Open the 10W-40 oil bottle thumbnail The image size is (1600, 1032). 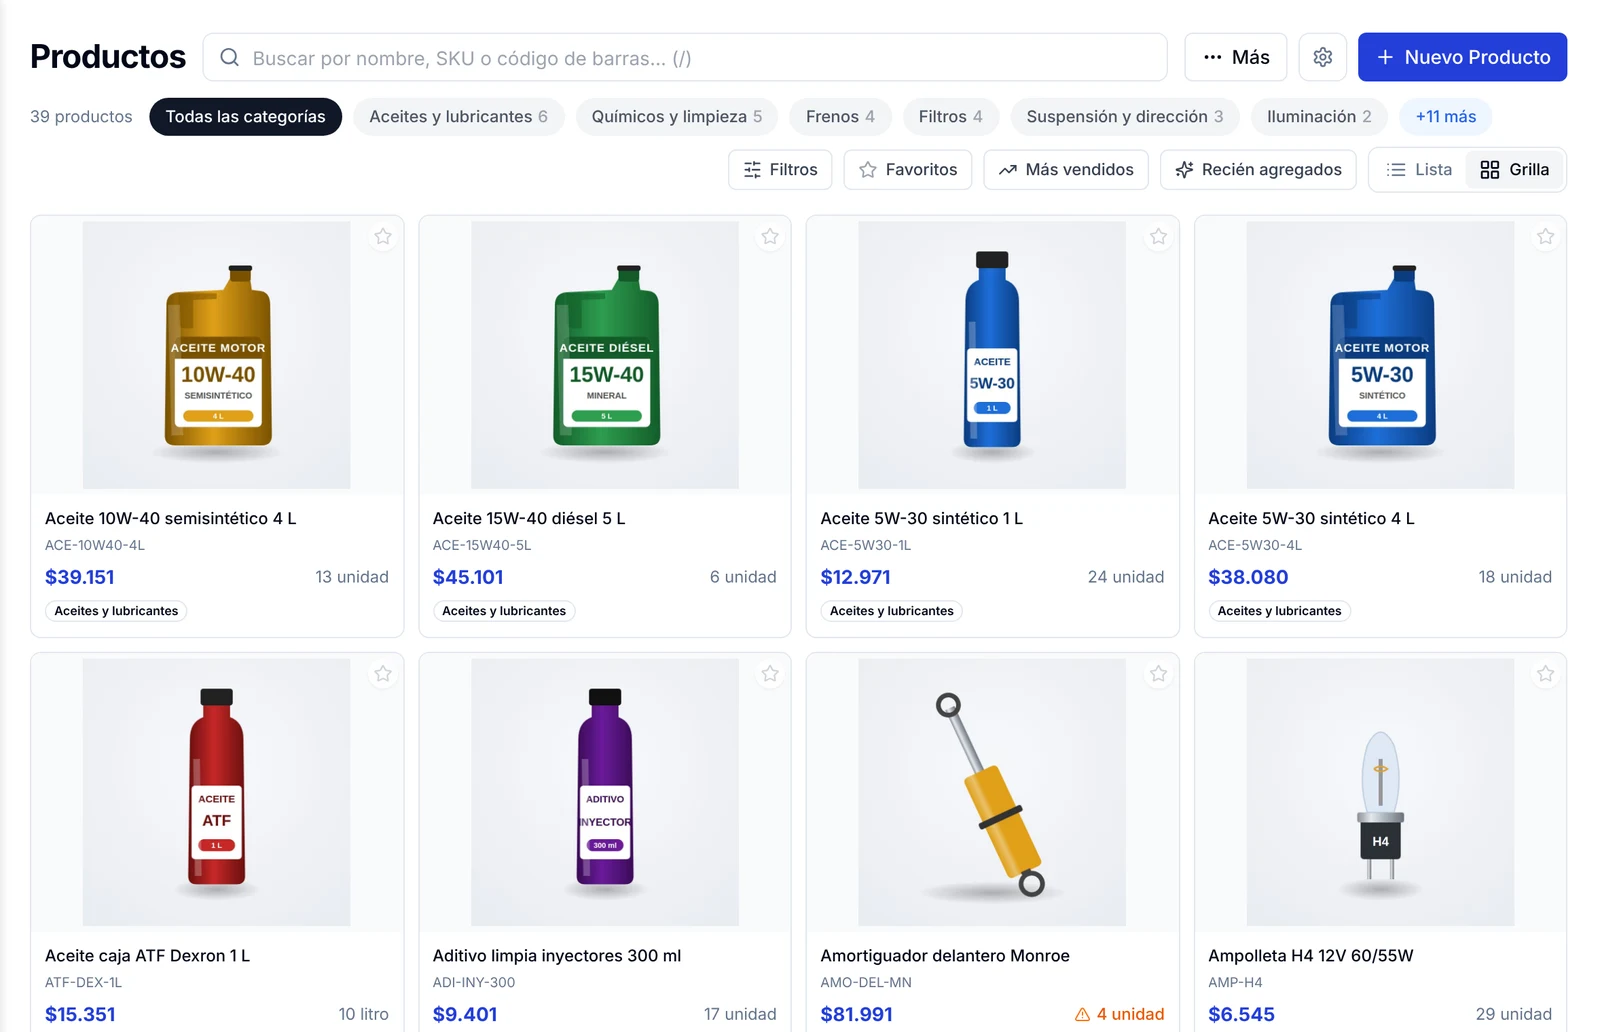click(217, 355)
